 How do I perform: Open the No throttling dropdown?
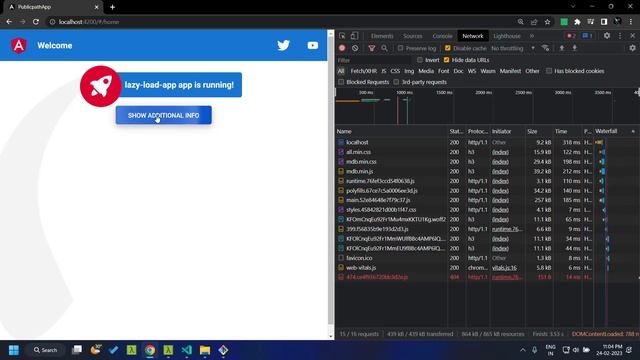coord(513,48)
